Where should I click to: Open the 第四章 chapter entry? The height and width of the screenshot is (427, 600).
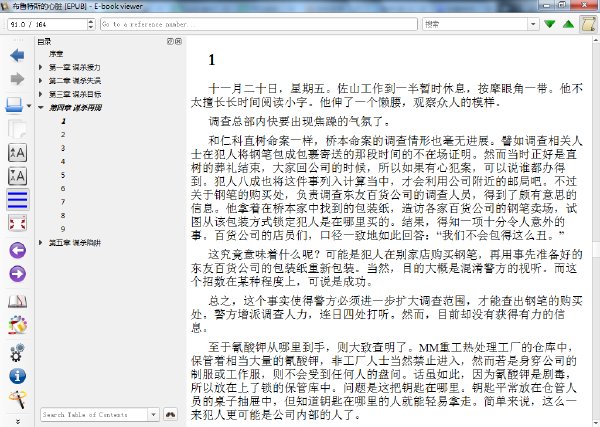tap(75, 108)
